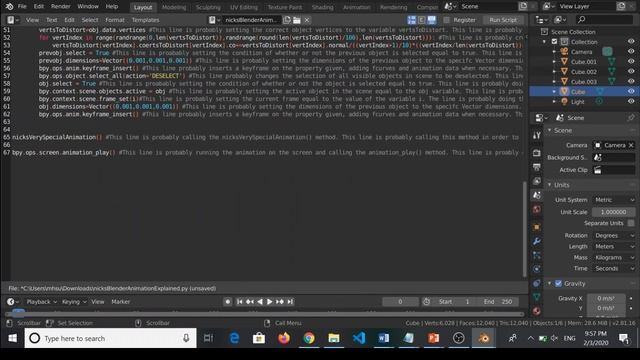Open the File menu
The width and height of the screenshot is (640, 360).
click(x=22, y=7)
